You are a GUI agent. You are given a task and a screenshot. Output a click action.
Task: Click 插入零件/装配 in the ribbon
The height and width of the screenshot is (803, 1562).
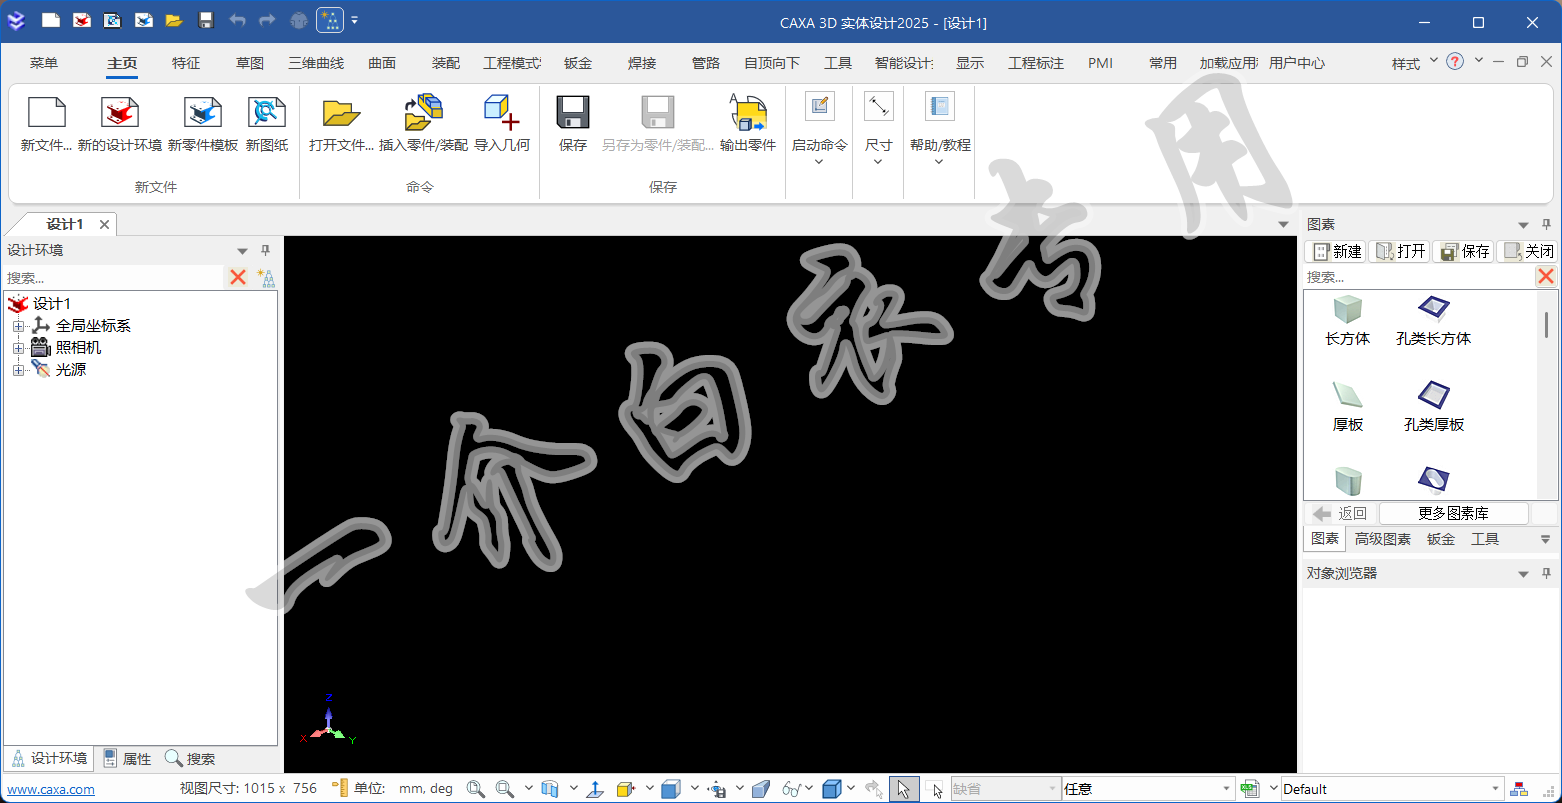click(x=423, y=113)
